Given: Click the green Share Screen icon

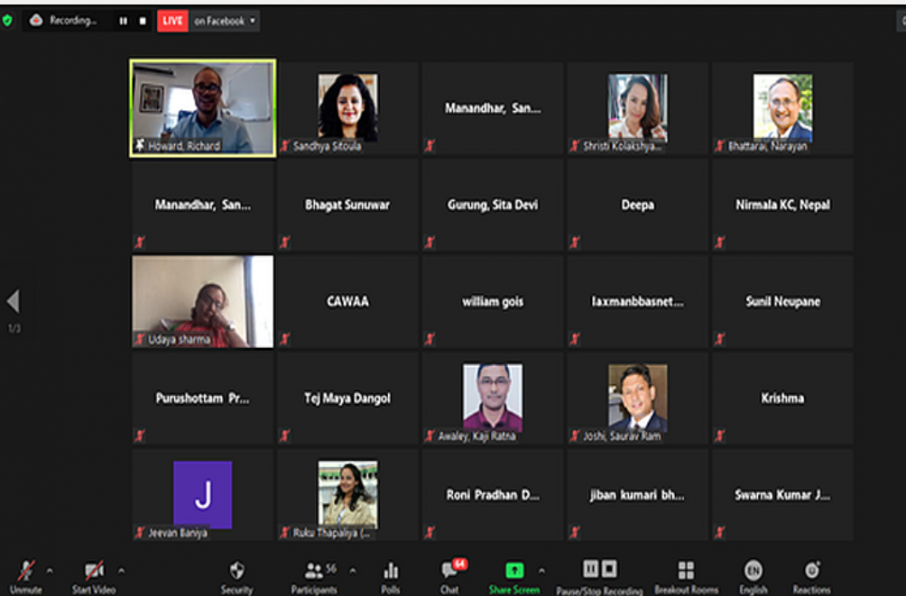Looking at the screenshot, I should (514, 571).
